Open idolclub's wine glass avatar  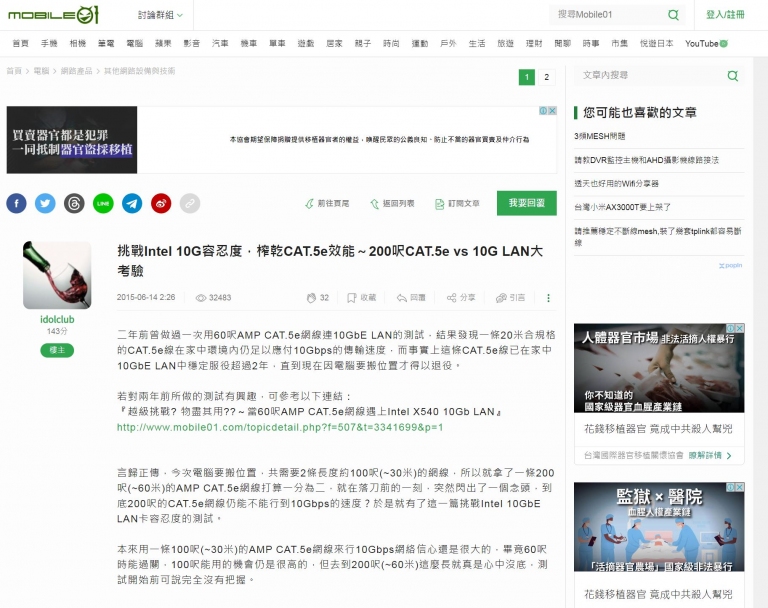(x=57, y=275)
